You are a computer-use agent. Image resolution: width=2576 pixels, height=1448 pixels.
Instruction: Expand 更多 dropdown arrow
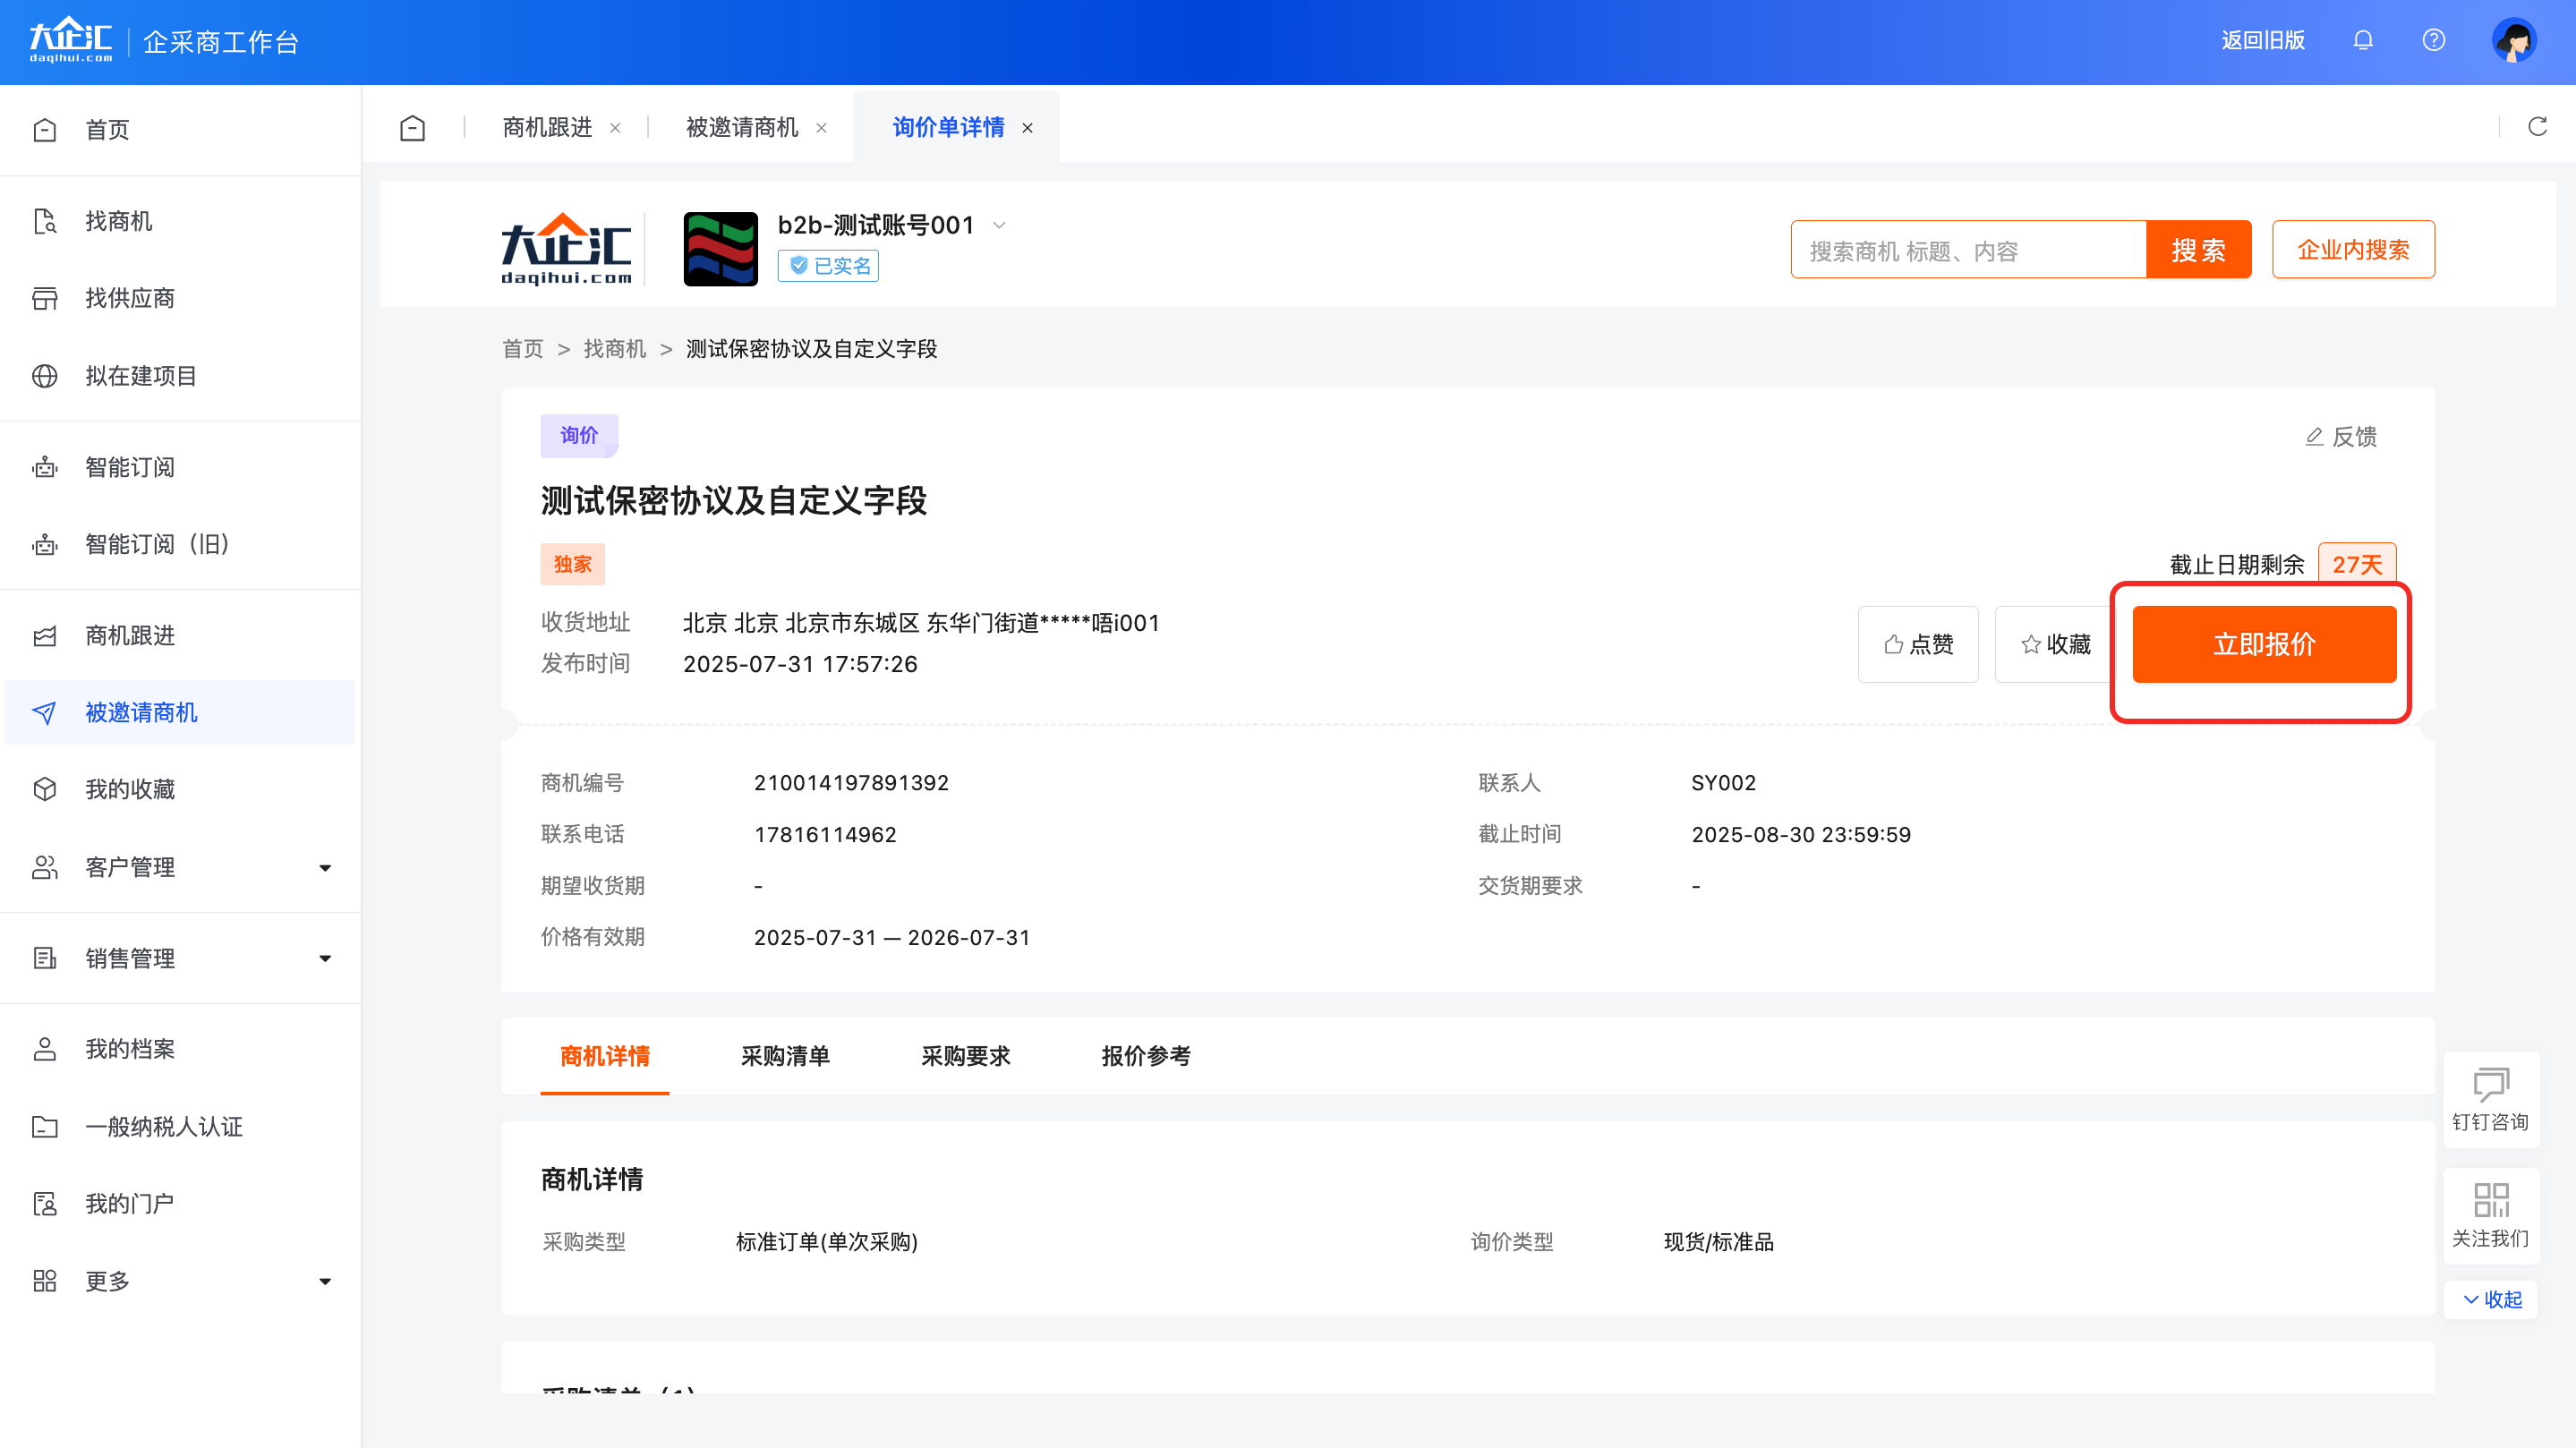point(325,1282)
